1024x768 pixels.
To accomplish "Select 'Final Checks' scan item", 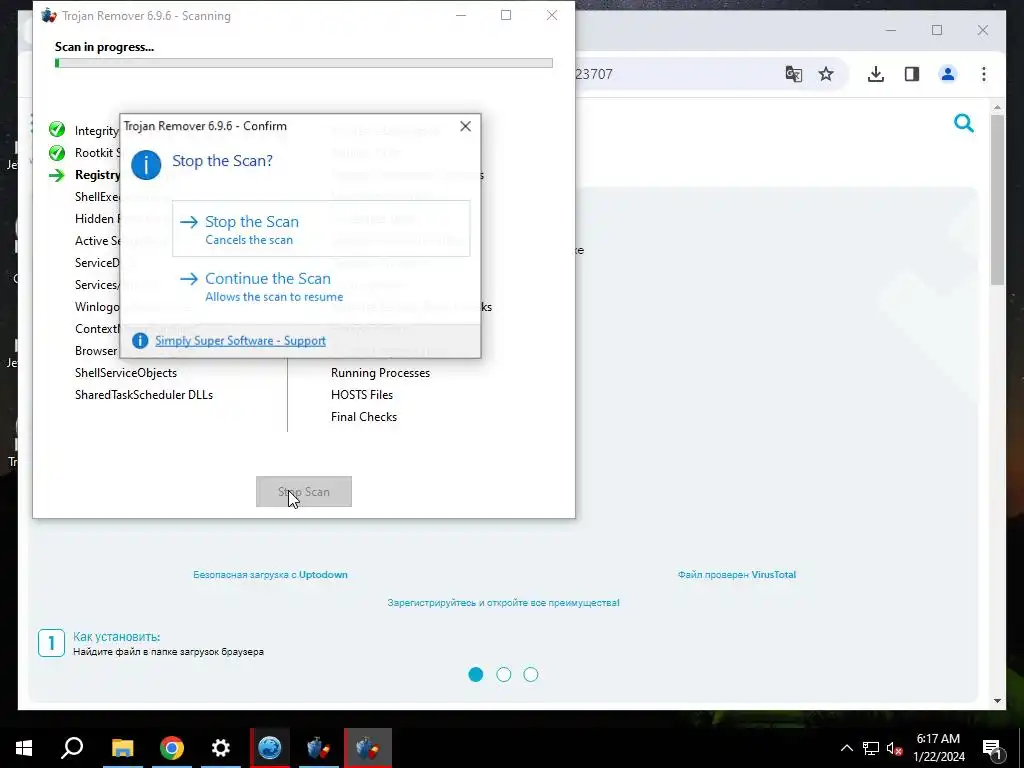I will pos(364,417).
